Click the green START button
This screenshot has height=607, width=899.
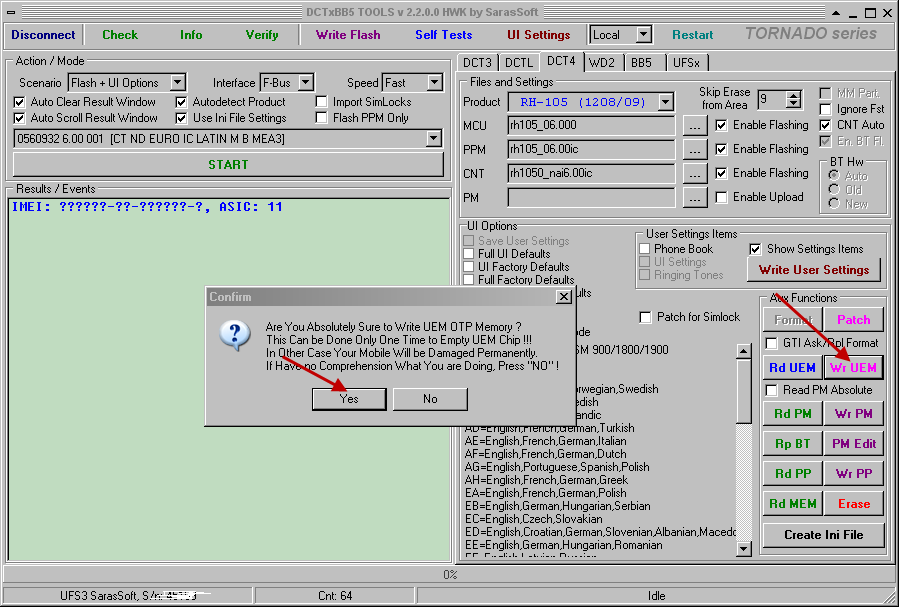[x=228, y=165]
